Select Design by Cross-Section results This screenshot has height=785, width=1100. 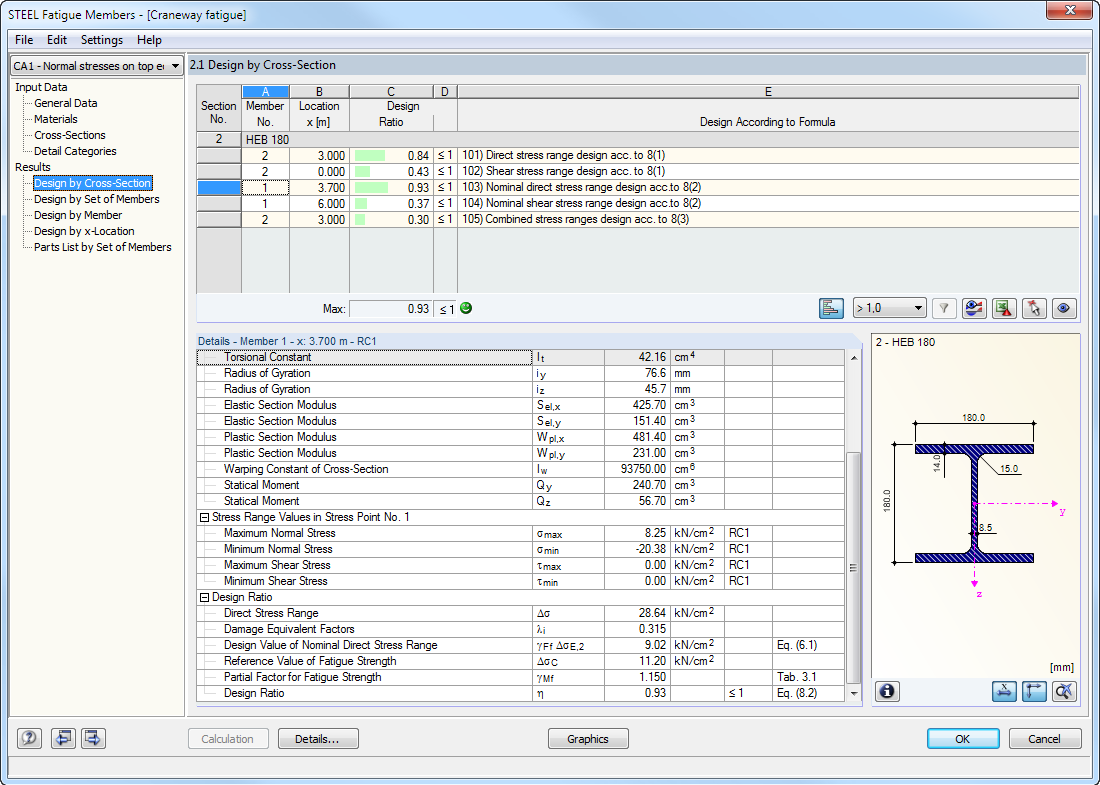pos(93,183)
